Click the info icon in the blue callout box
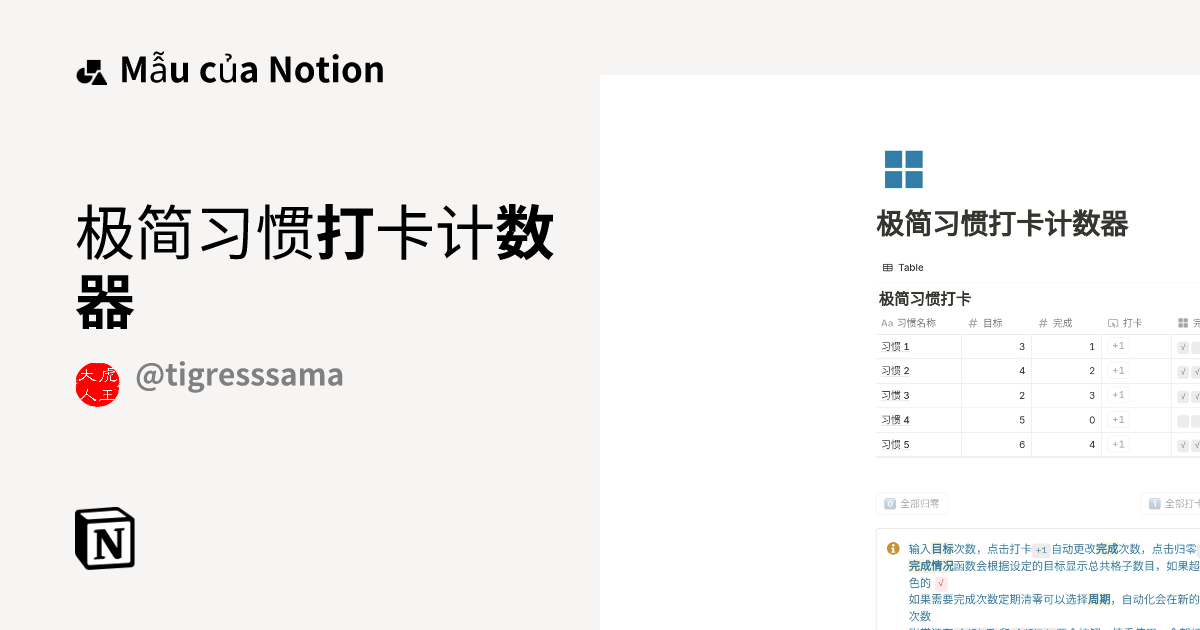Viewport: 1200px width, 630px height. [892, 548]
